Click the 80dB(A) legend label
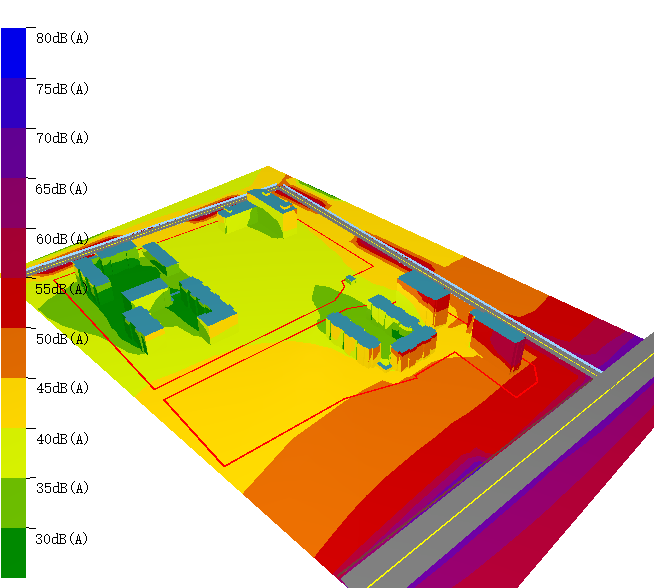 pyautogui.click(x=62, y=38)
